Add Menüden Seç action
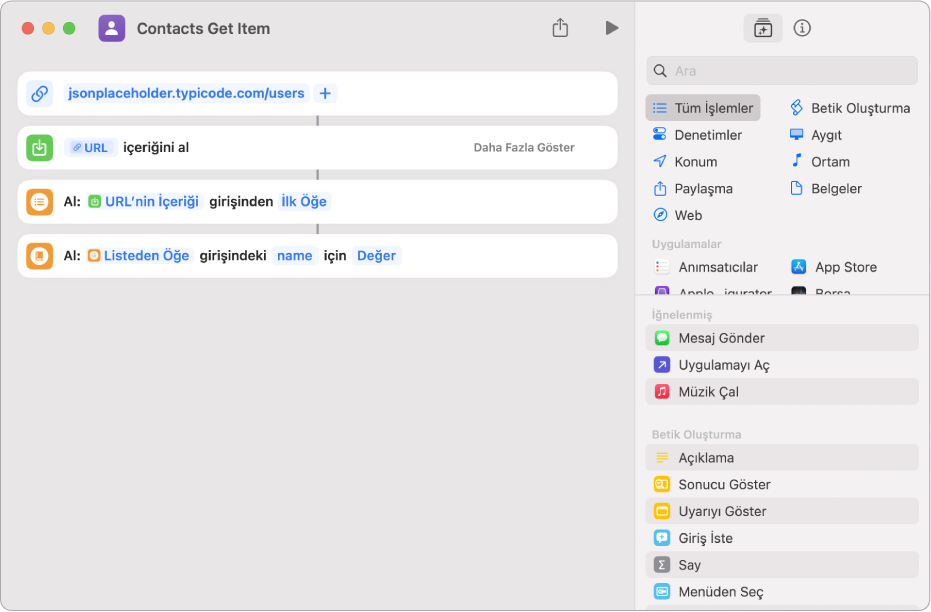The height and width of the screenshot is (612, 931). (x=782, y=592)
